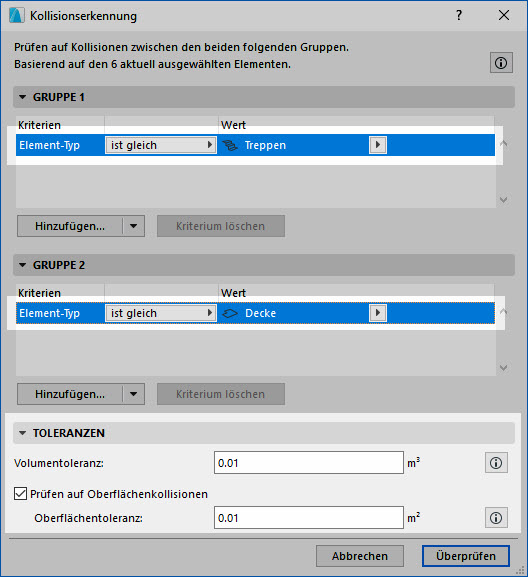528x577 pixels.
Task: Click the question mark help icon
Action: coord(459,15)
